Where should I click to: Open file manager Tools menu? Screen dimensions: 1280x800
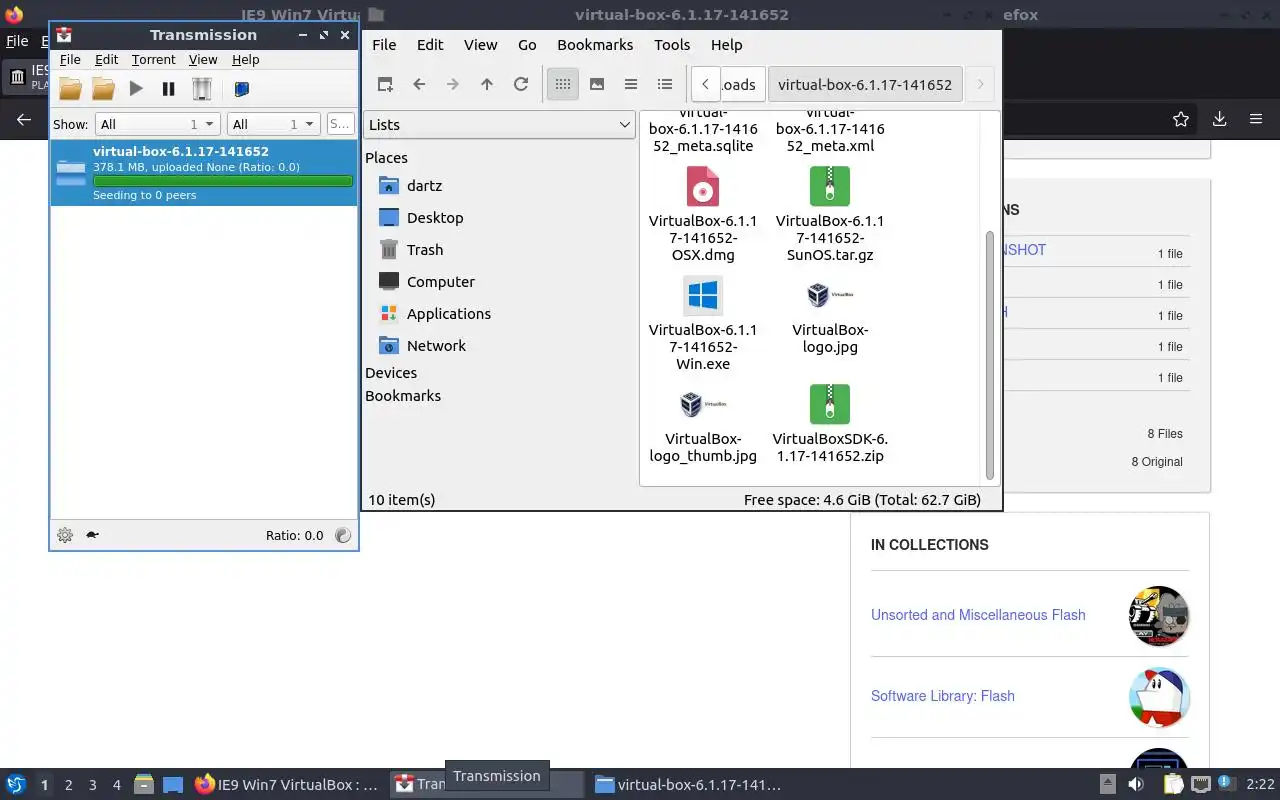tap(672, 45)
